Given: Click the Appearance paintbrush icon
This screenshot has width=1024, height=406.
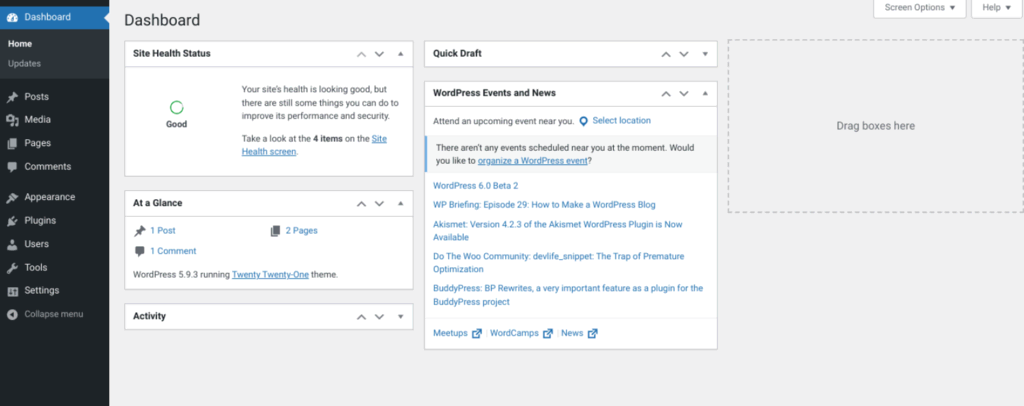Looking at the screenshot, I should coord(12,197).
